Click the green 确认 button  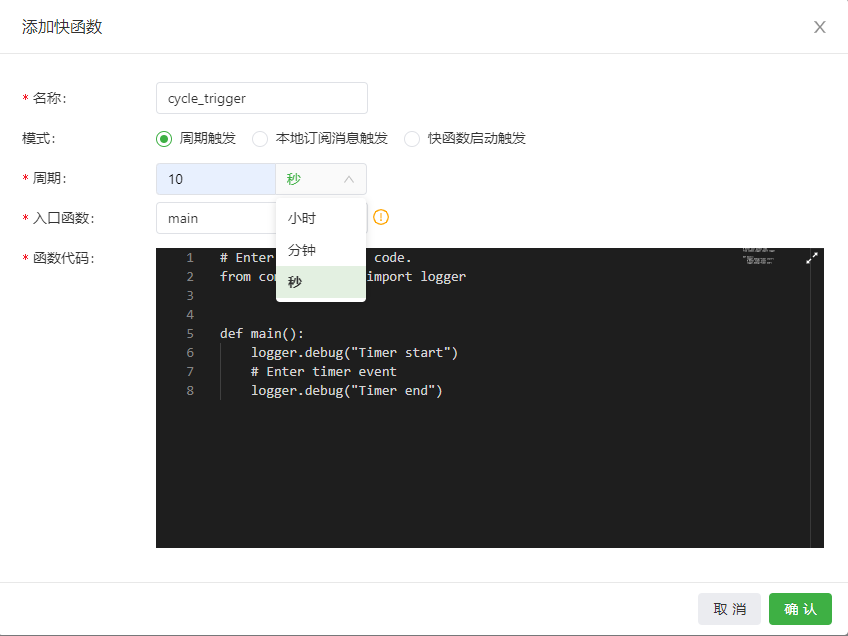(800, 609)
